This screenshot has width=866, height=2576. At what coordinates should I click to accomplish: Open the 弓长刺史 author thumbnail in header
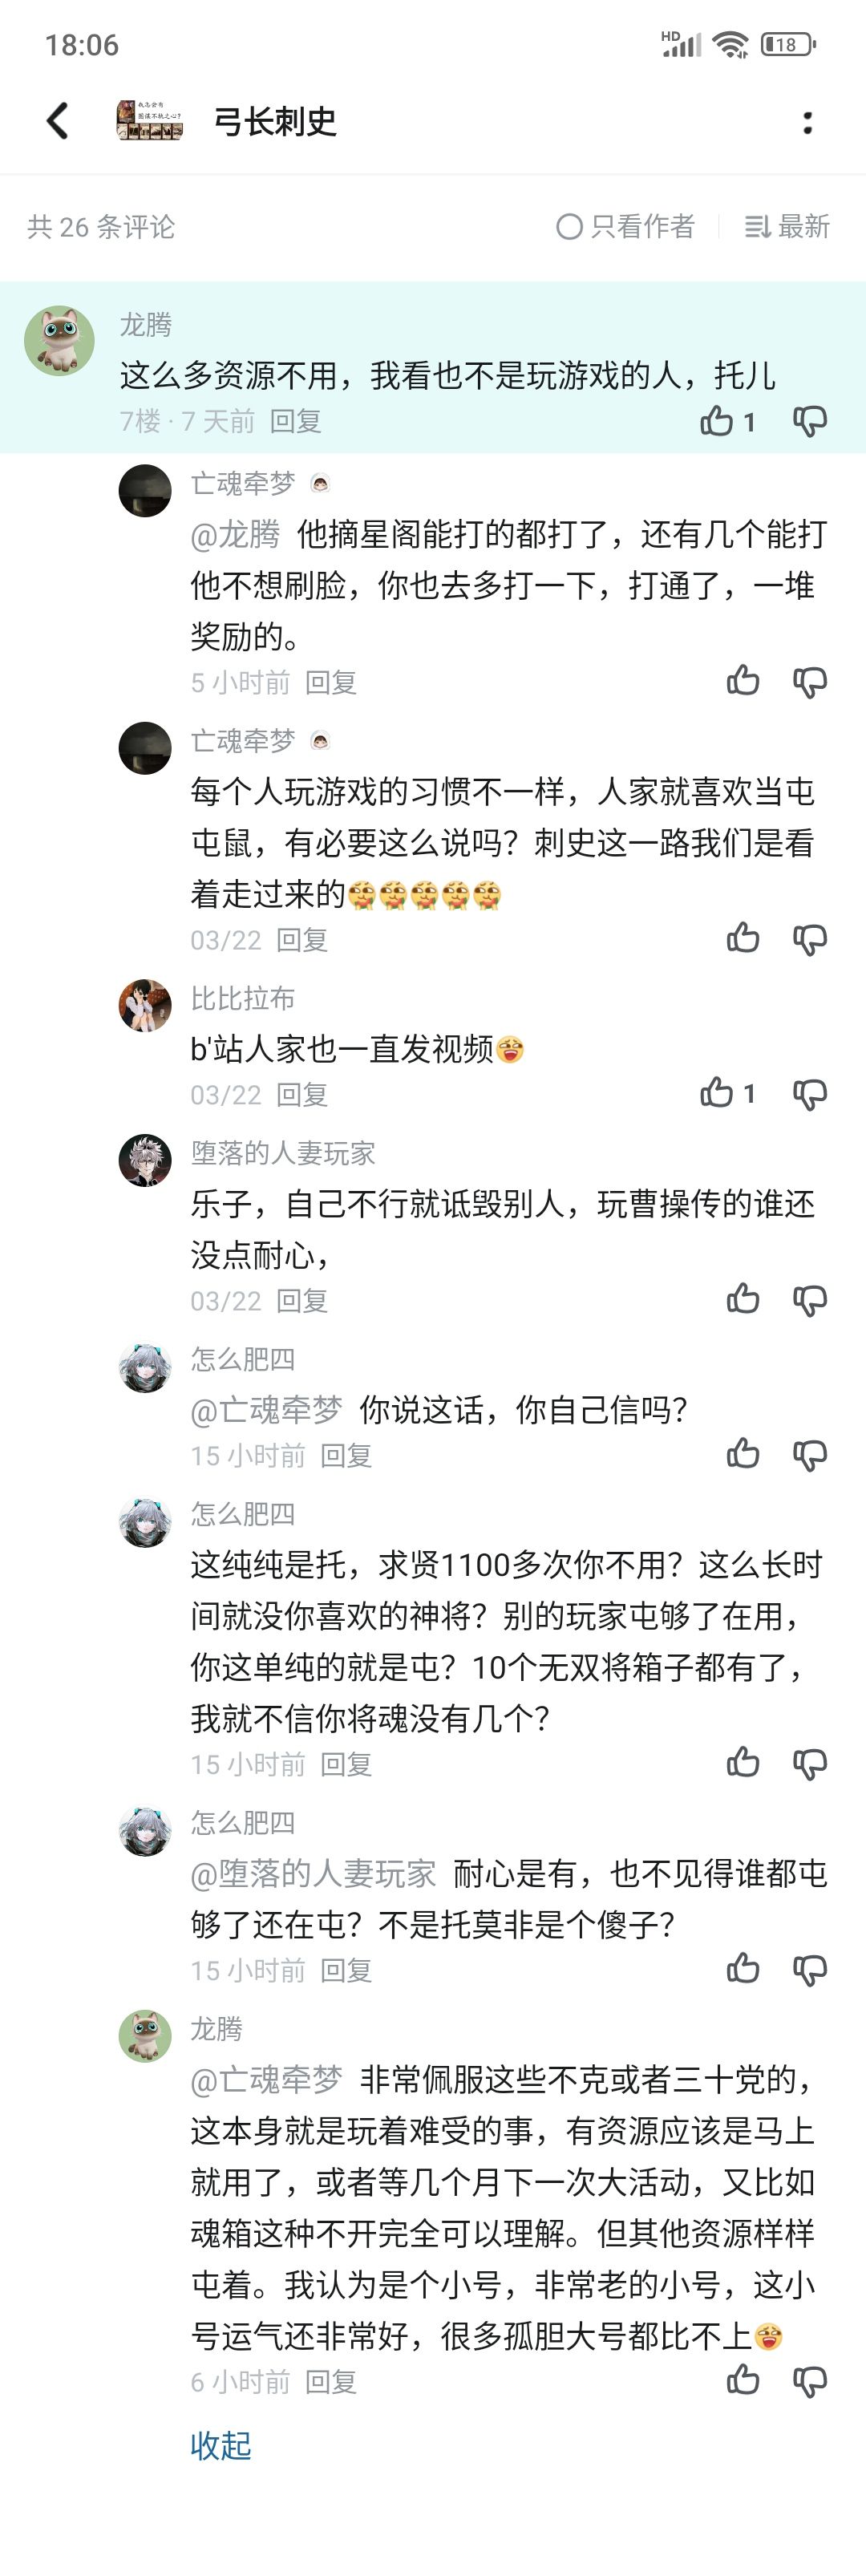pos(150,121)
